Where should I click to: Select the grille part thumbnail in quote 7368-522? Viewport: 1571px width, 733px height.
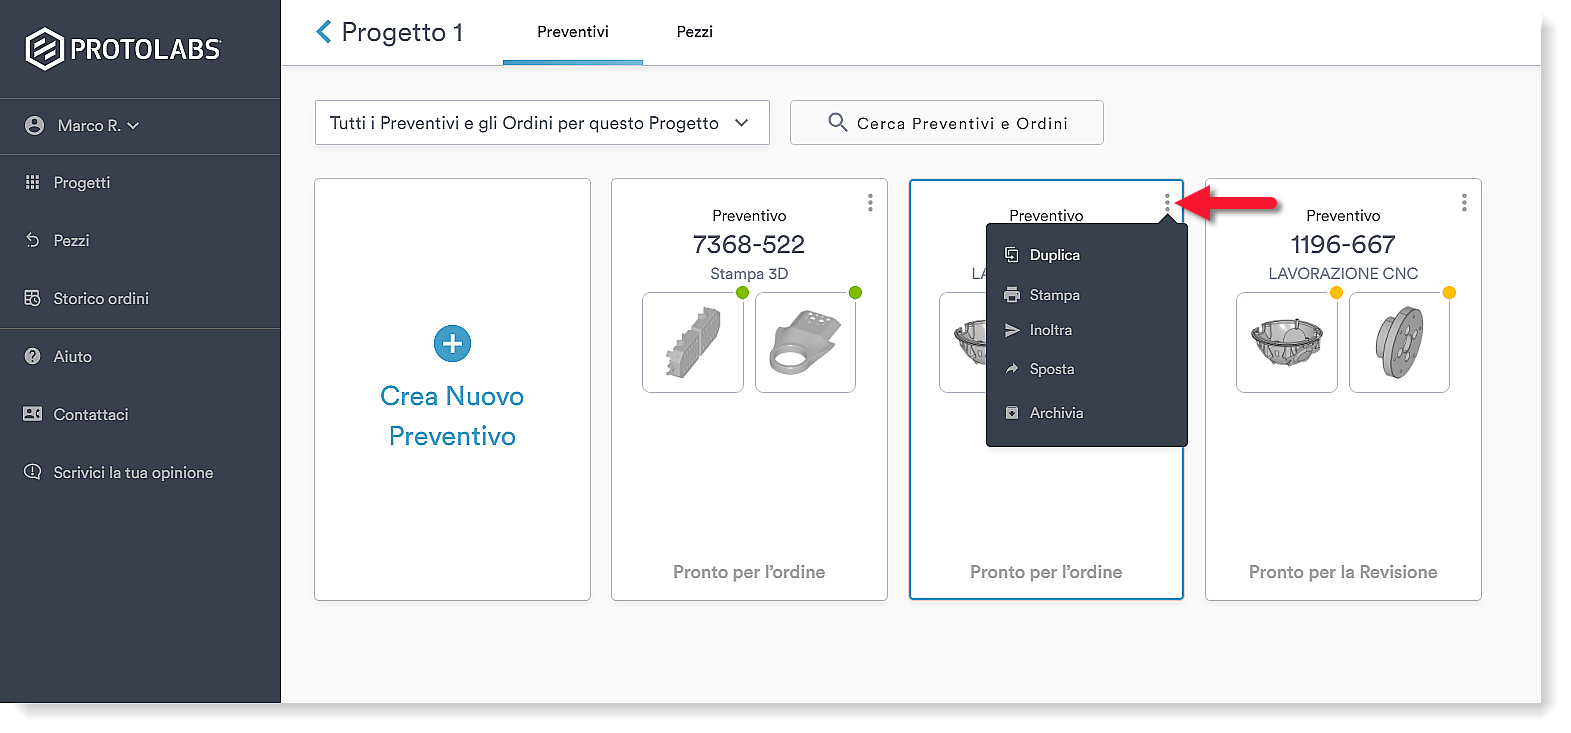click(693, 342)
